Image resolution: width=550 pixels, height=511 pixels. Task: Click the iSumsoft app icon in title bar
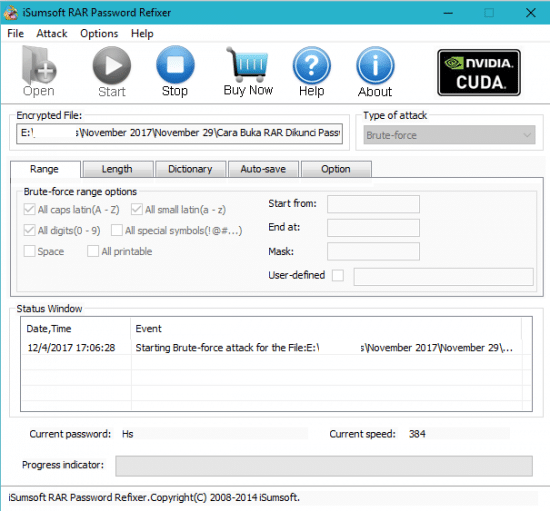click(11, 13)
